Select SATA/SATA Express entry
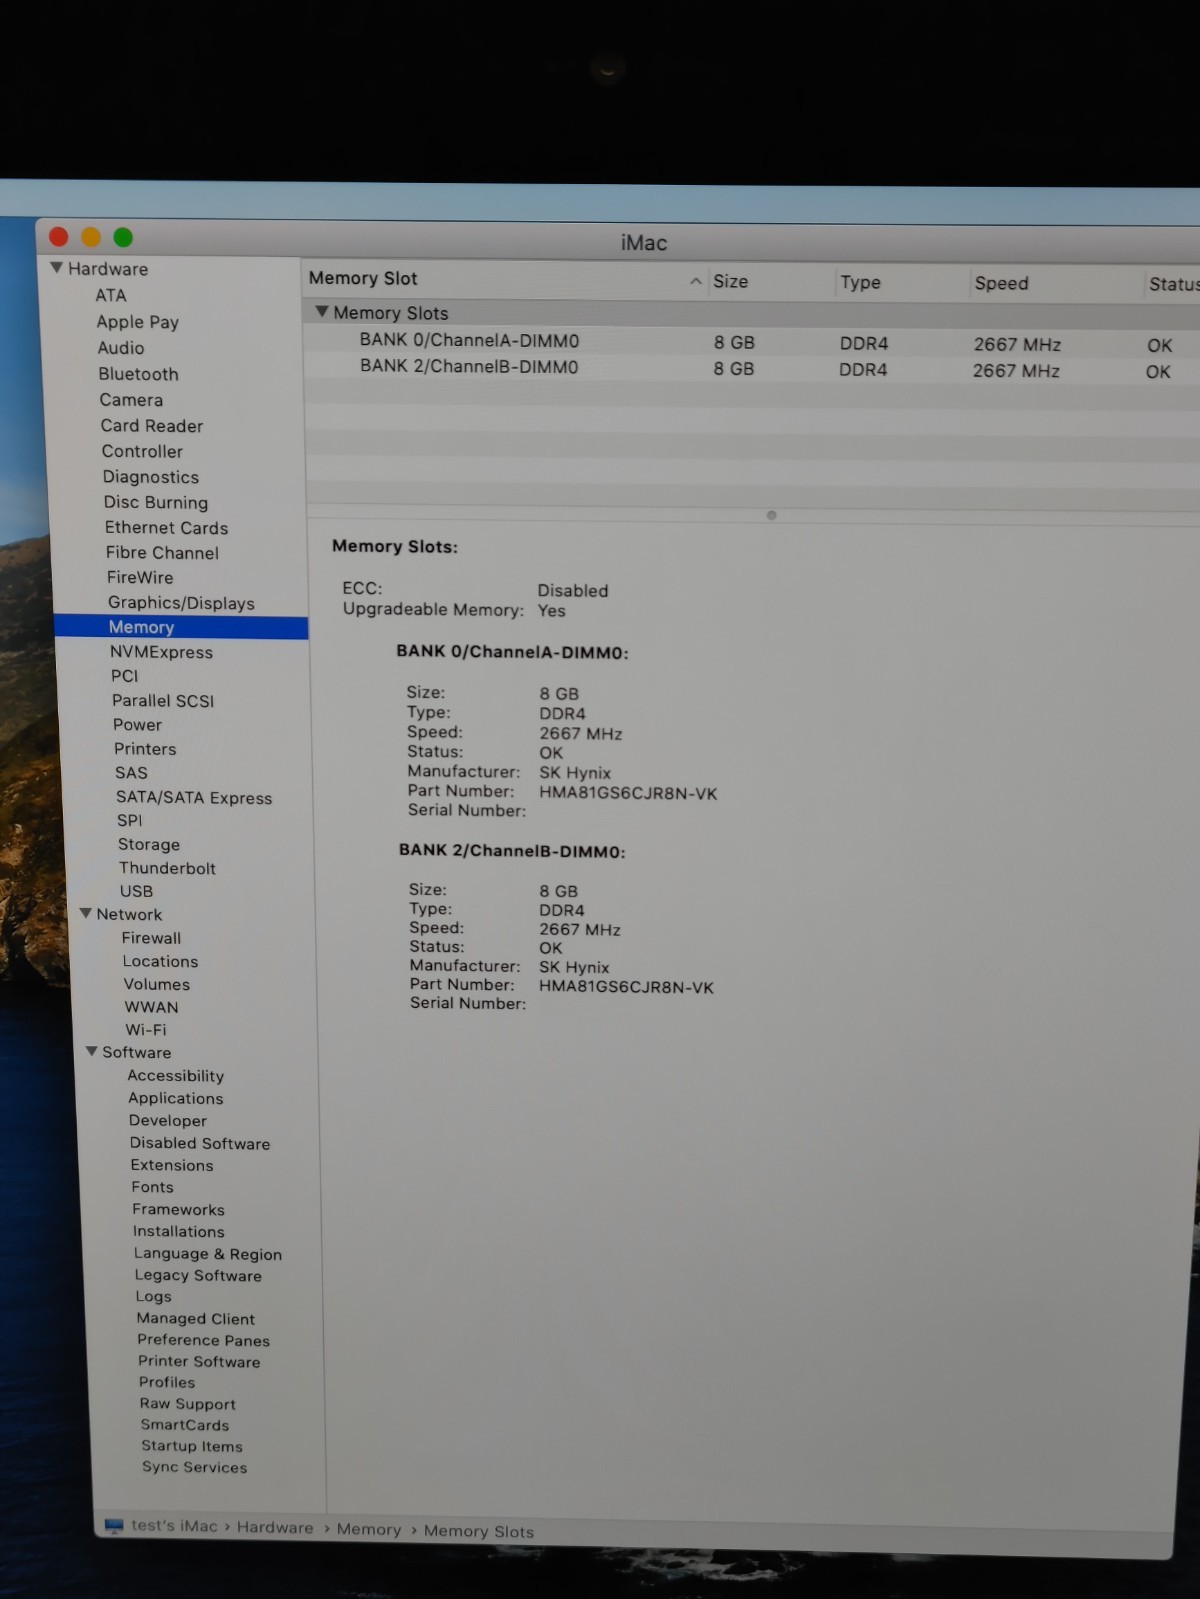The image size is (1200, 1599). click(x=194, y=798)
